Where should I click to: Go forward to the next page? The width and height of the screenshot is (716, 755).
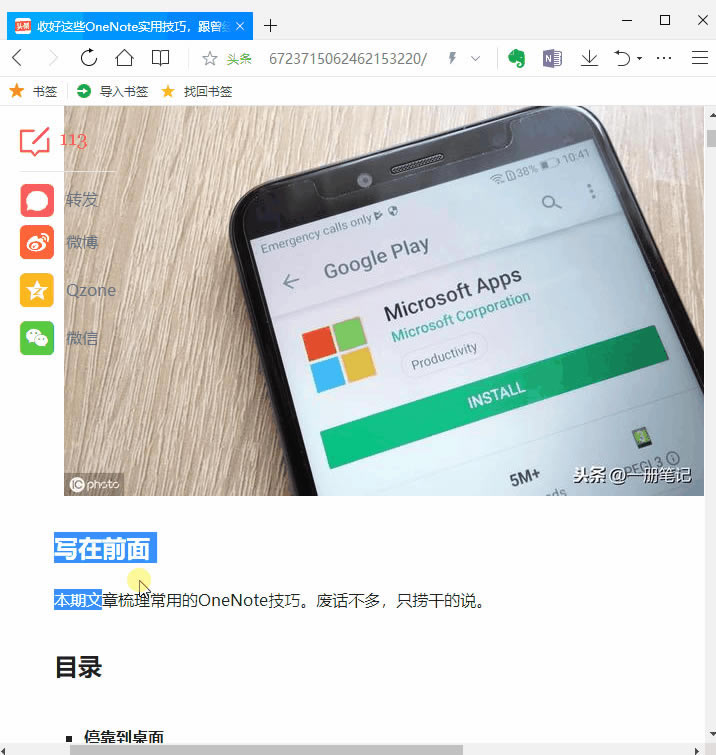(x=52, y=58)
